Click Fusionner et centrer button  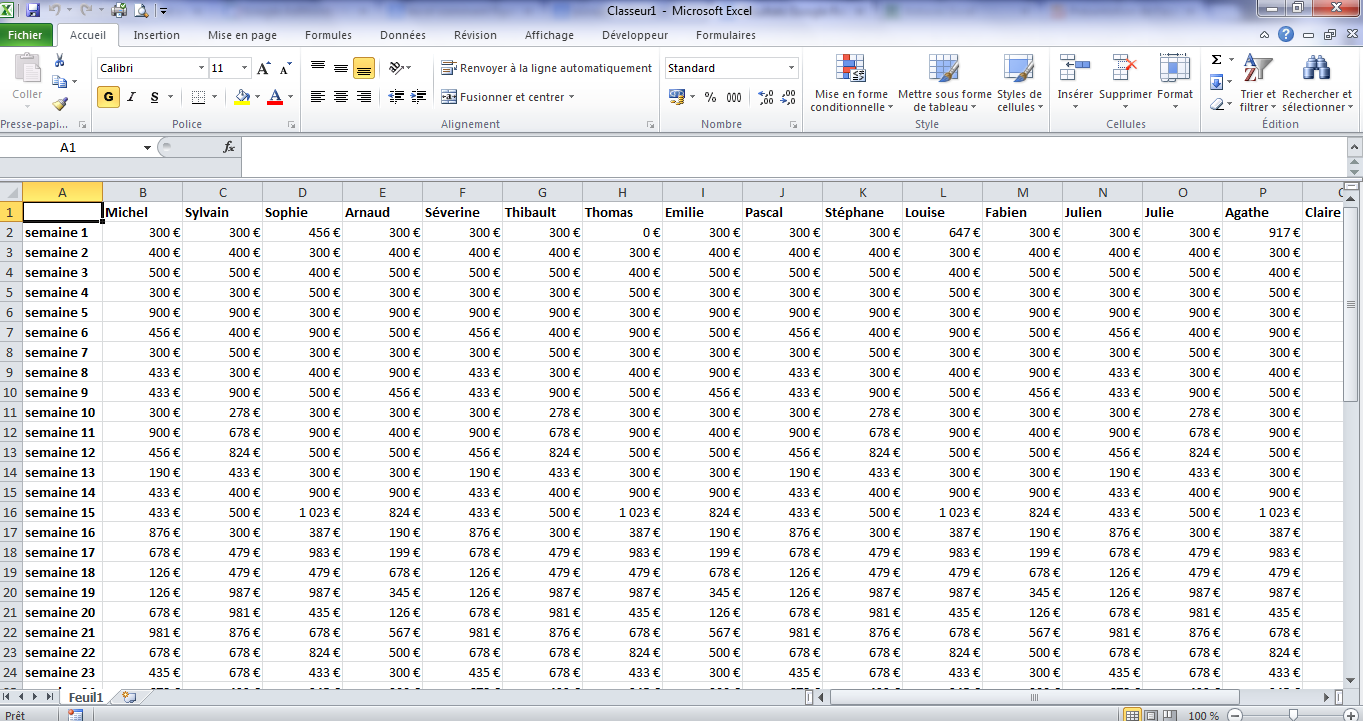[508, 97]
